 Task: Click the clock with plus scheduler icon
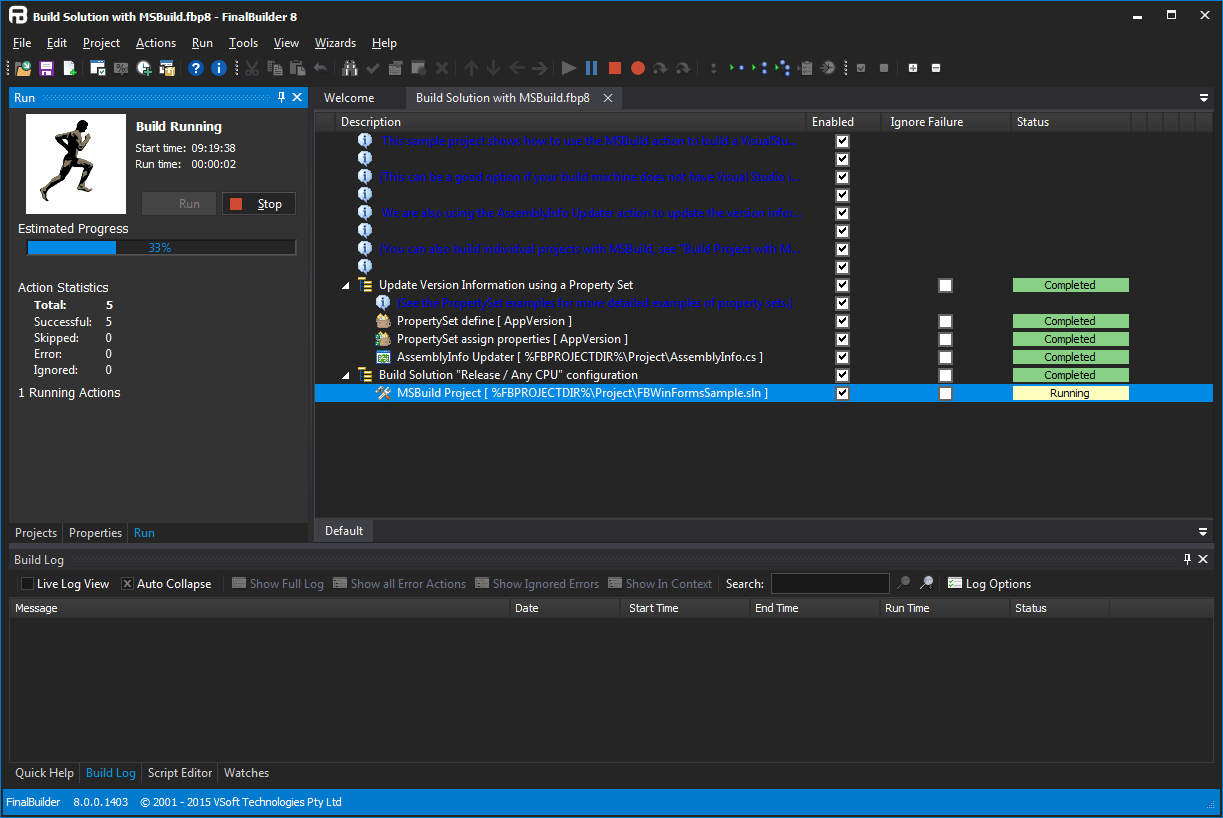pyautogui.click(x=145, y=68)
